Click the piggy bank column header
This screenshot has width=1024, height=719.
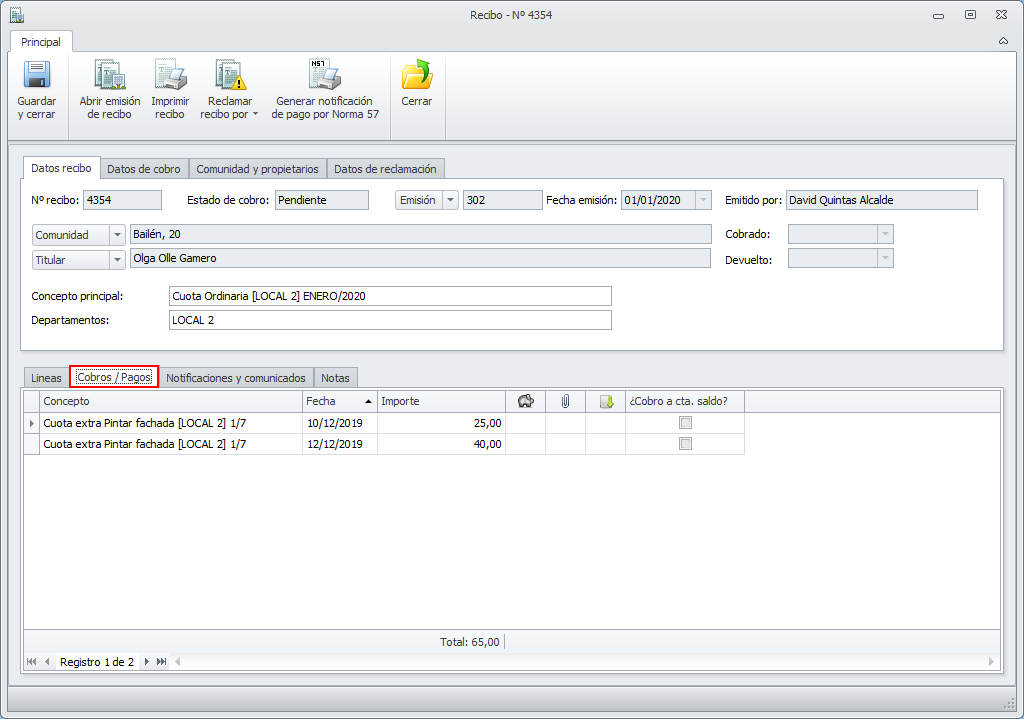point(526,401)
